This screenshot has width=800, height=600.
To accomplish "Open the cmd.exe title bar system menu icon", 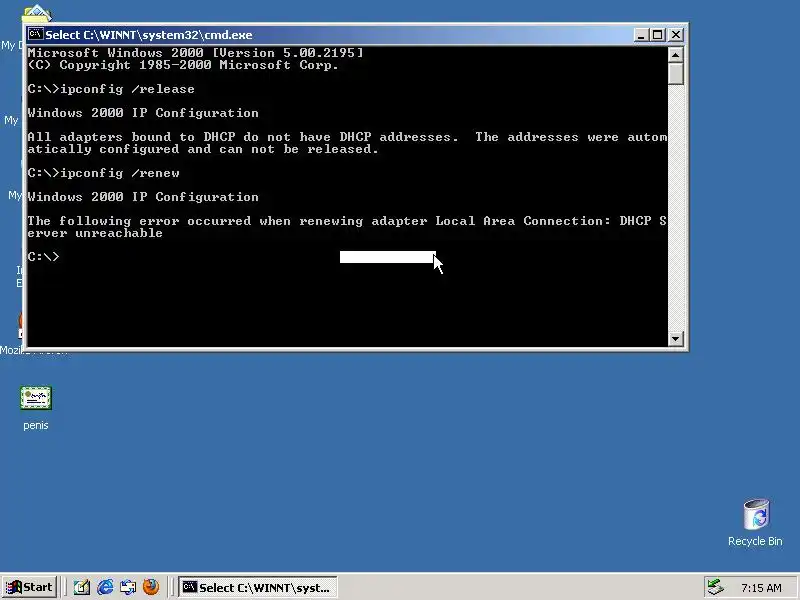I will pos(35,35).
